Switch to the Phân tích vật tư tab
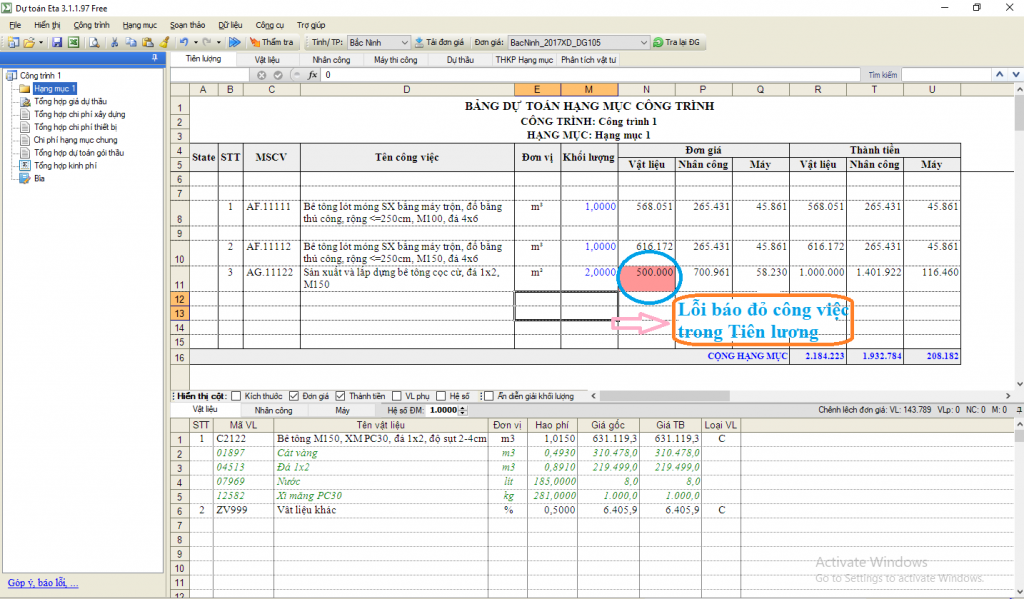1024x599 pixels. point(588,60)
